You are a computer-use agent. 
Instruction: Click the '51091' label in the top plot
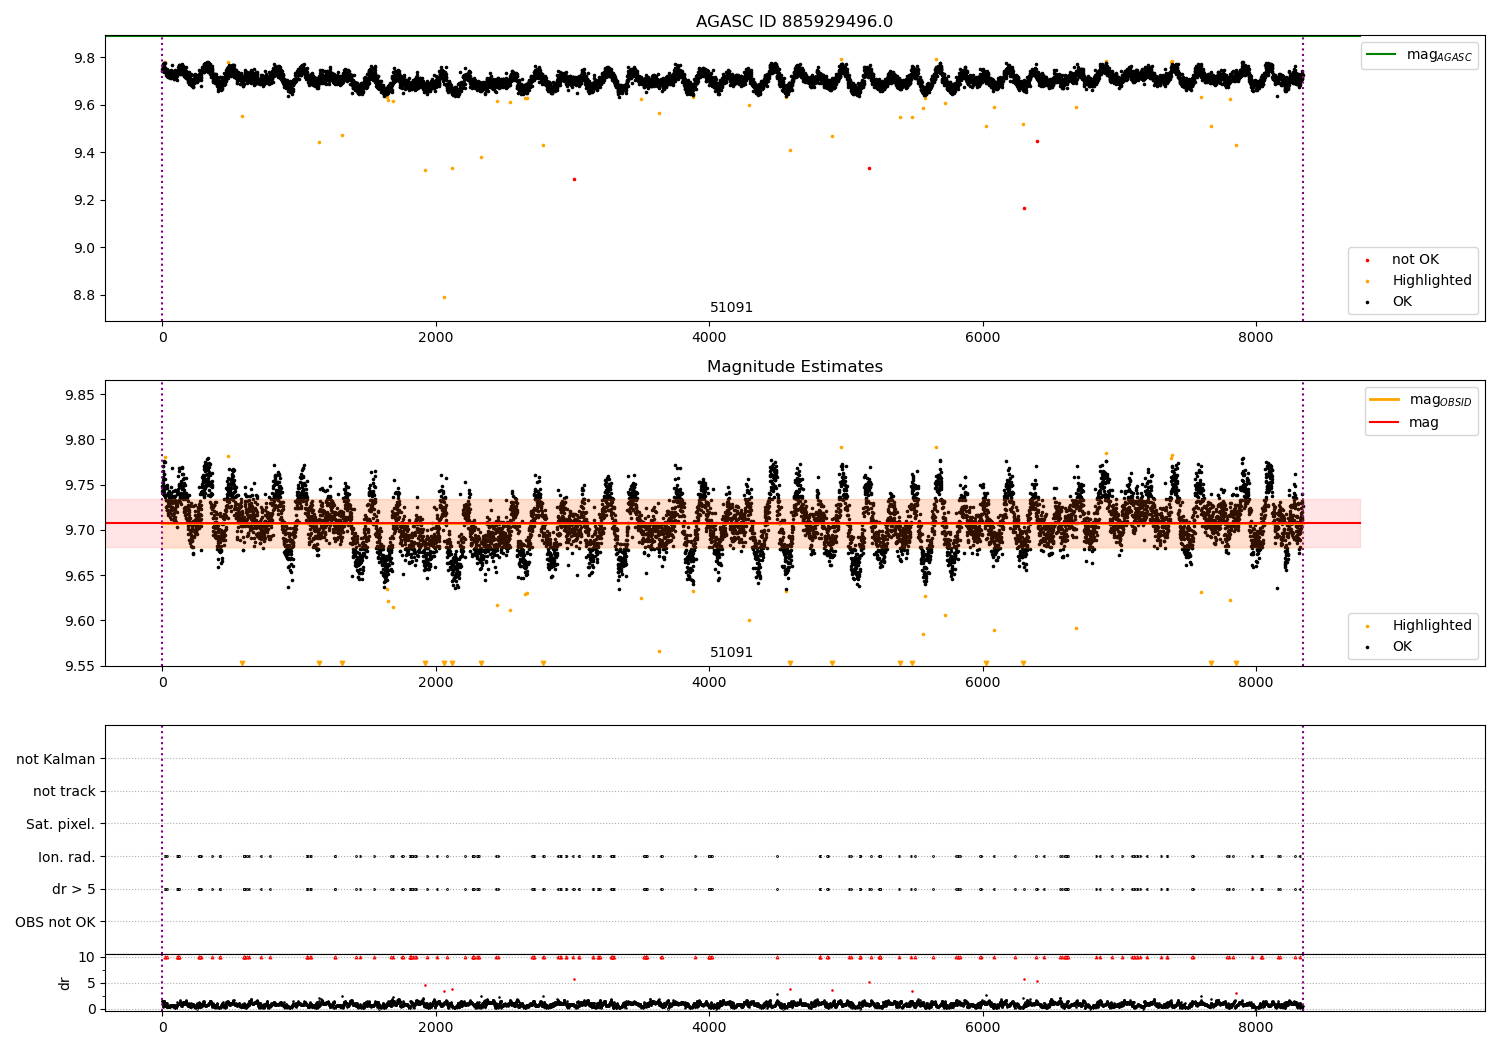click(x=731, y=308)
